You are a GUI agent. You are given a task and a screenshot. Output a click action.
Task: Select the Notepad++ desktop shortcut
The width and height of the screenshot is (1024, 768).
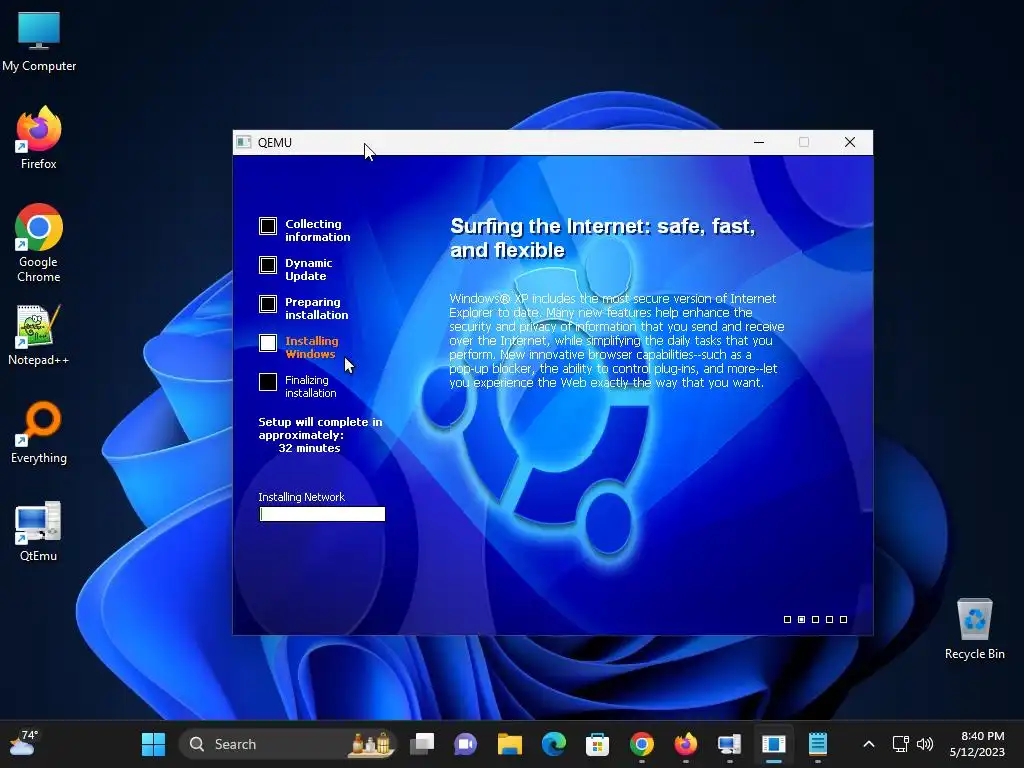pyautogui.click(x=39, y=334)
